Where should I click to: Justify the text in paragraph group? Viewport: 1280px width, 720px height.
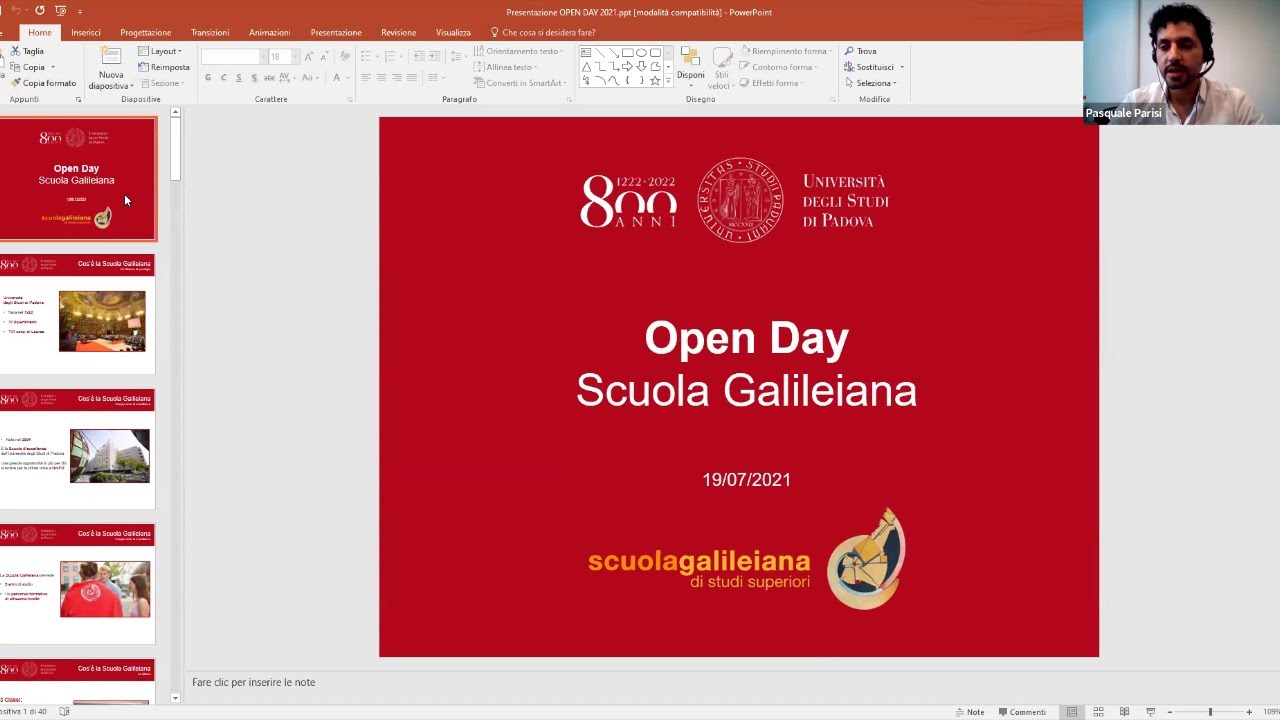click(411, 78)
